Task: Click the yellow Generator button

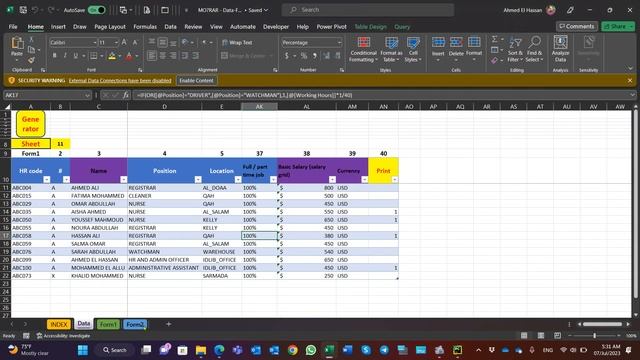Action: coord(31,124)
